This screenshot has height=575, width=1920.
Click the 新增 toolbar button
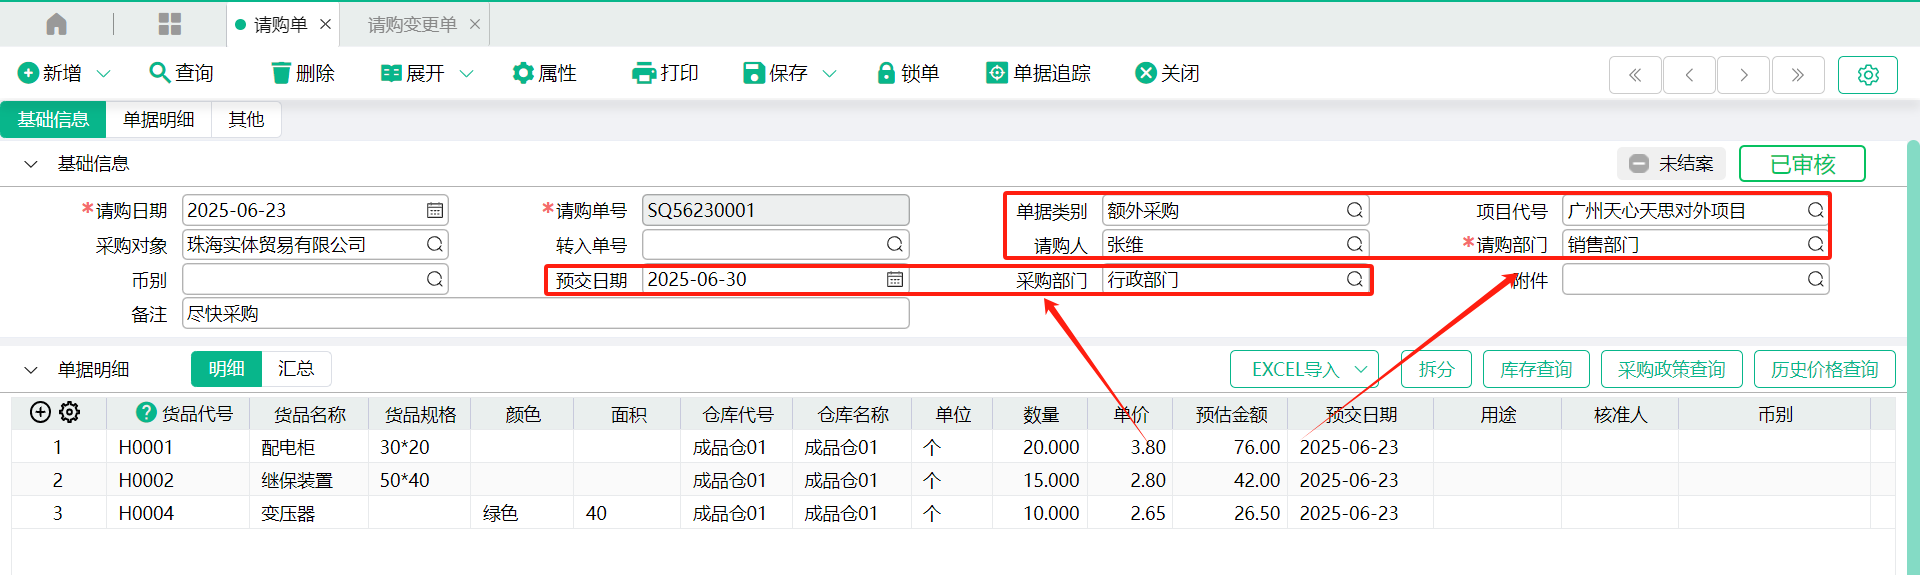[x=50, y=73]
